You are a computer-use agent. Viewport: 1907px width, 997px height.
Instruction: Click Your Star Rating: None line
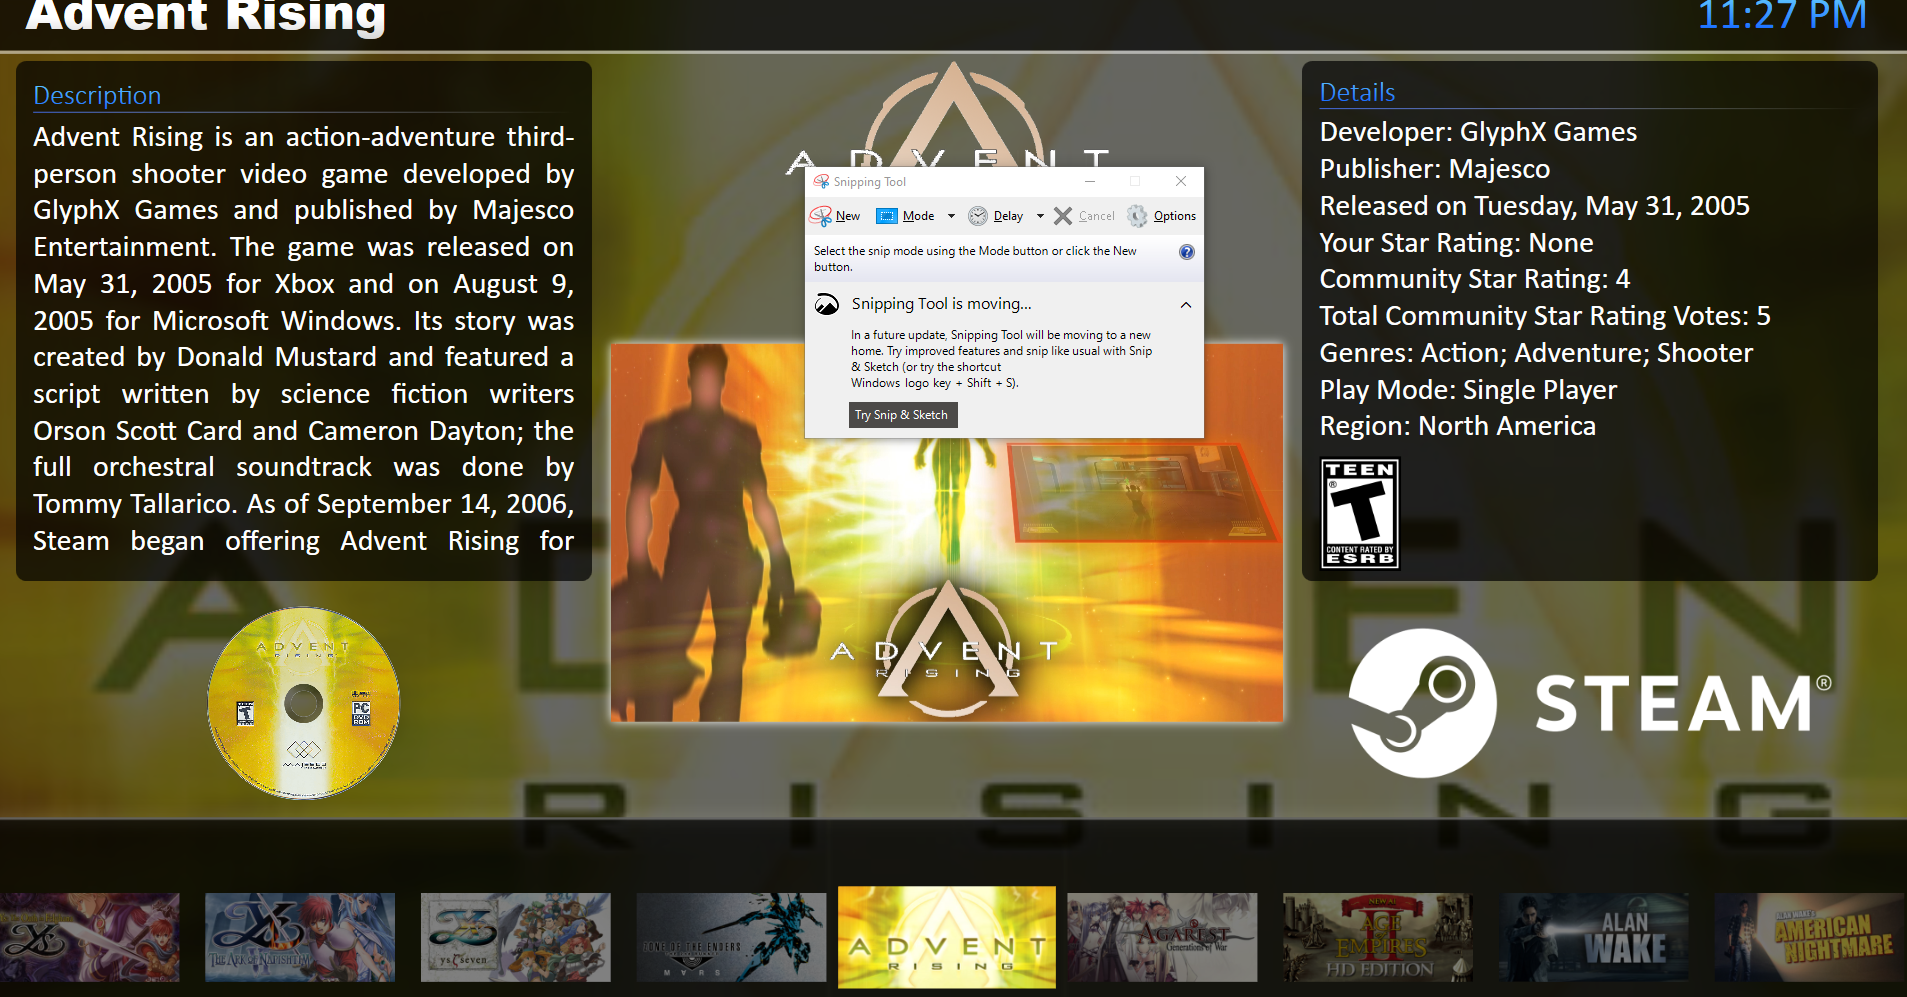click(1456, 243)
